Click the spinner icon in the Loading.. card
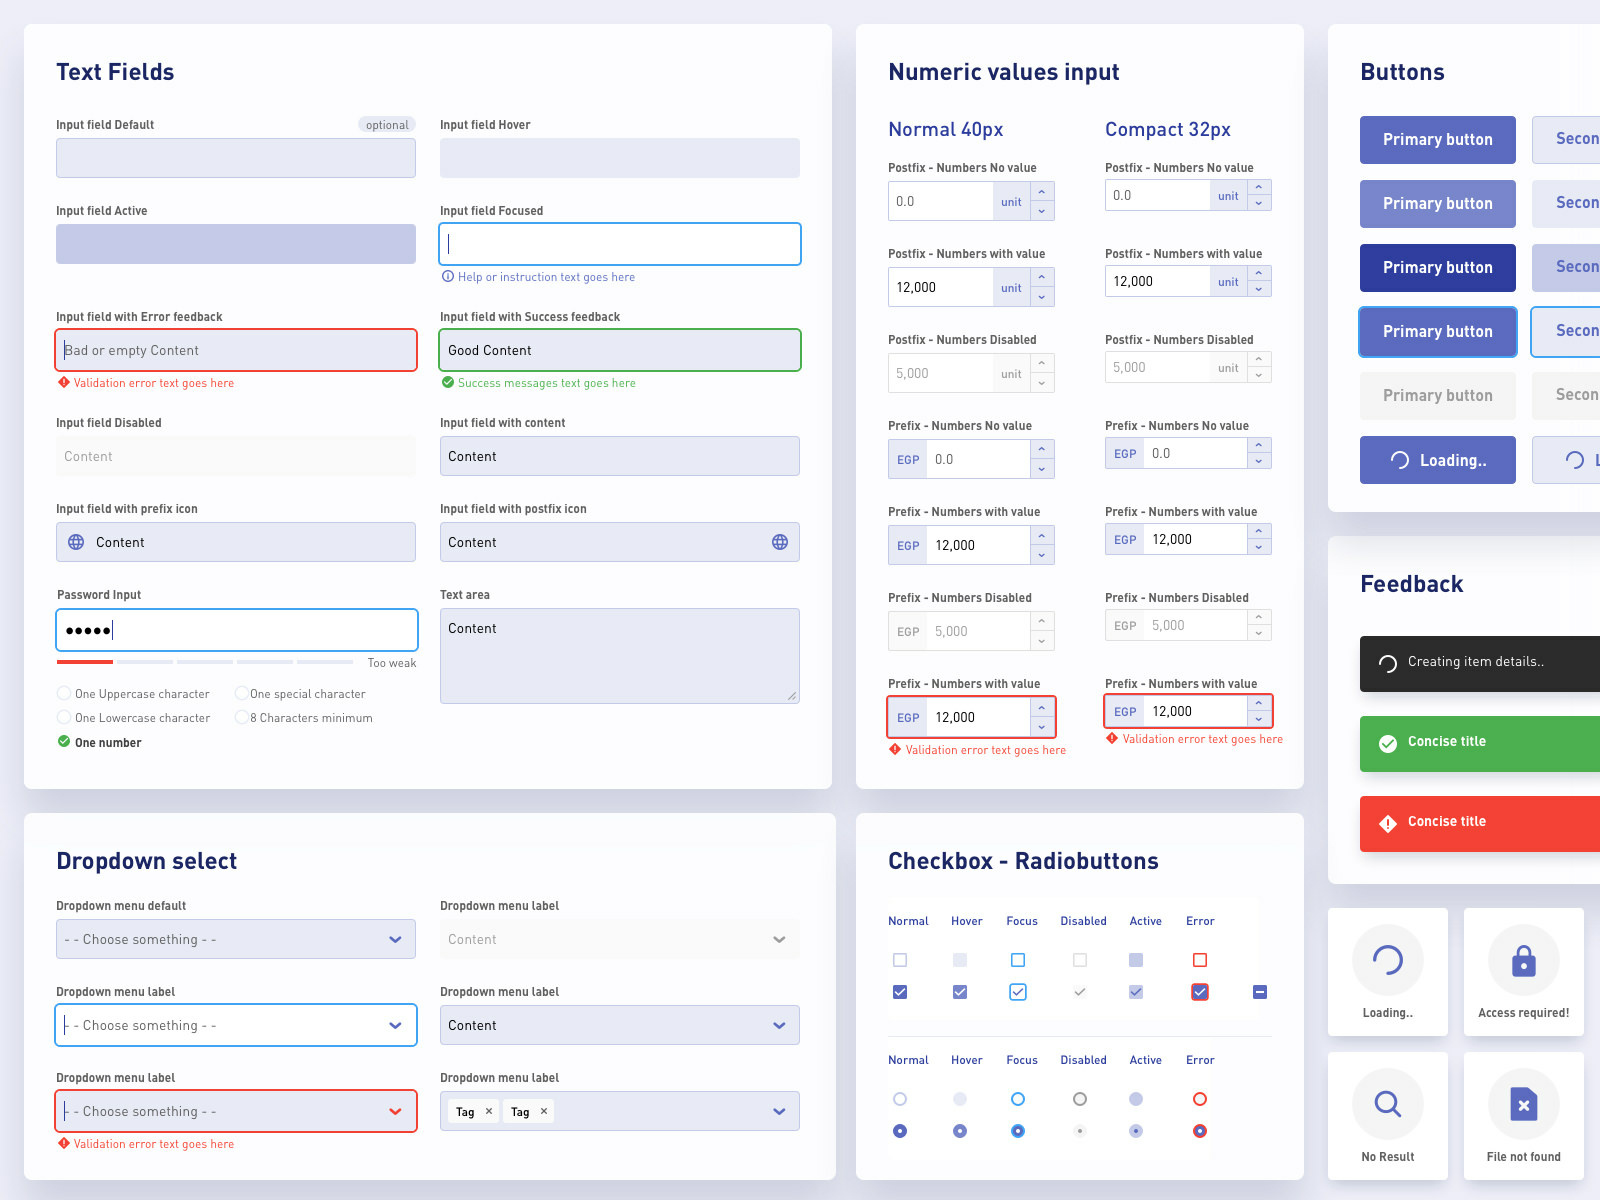 click(1387, 960)
